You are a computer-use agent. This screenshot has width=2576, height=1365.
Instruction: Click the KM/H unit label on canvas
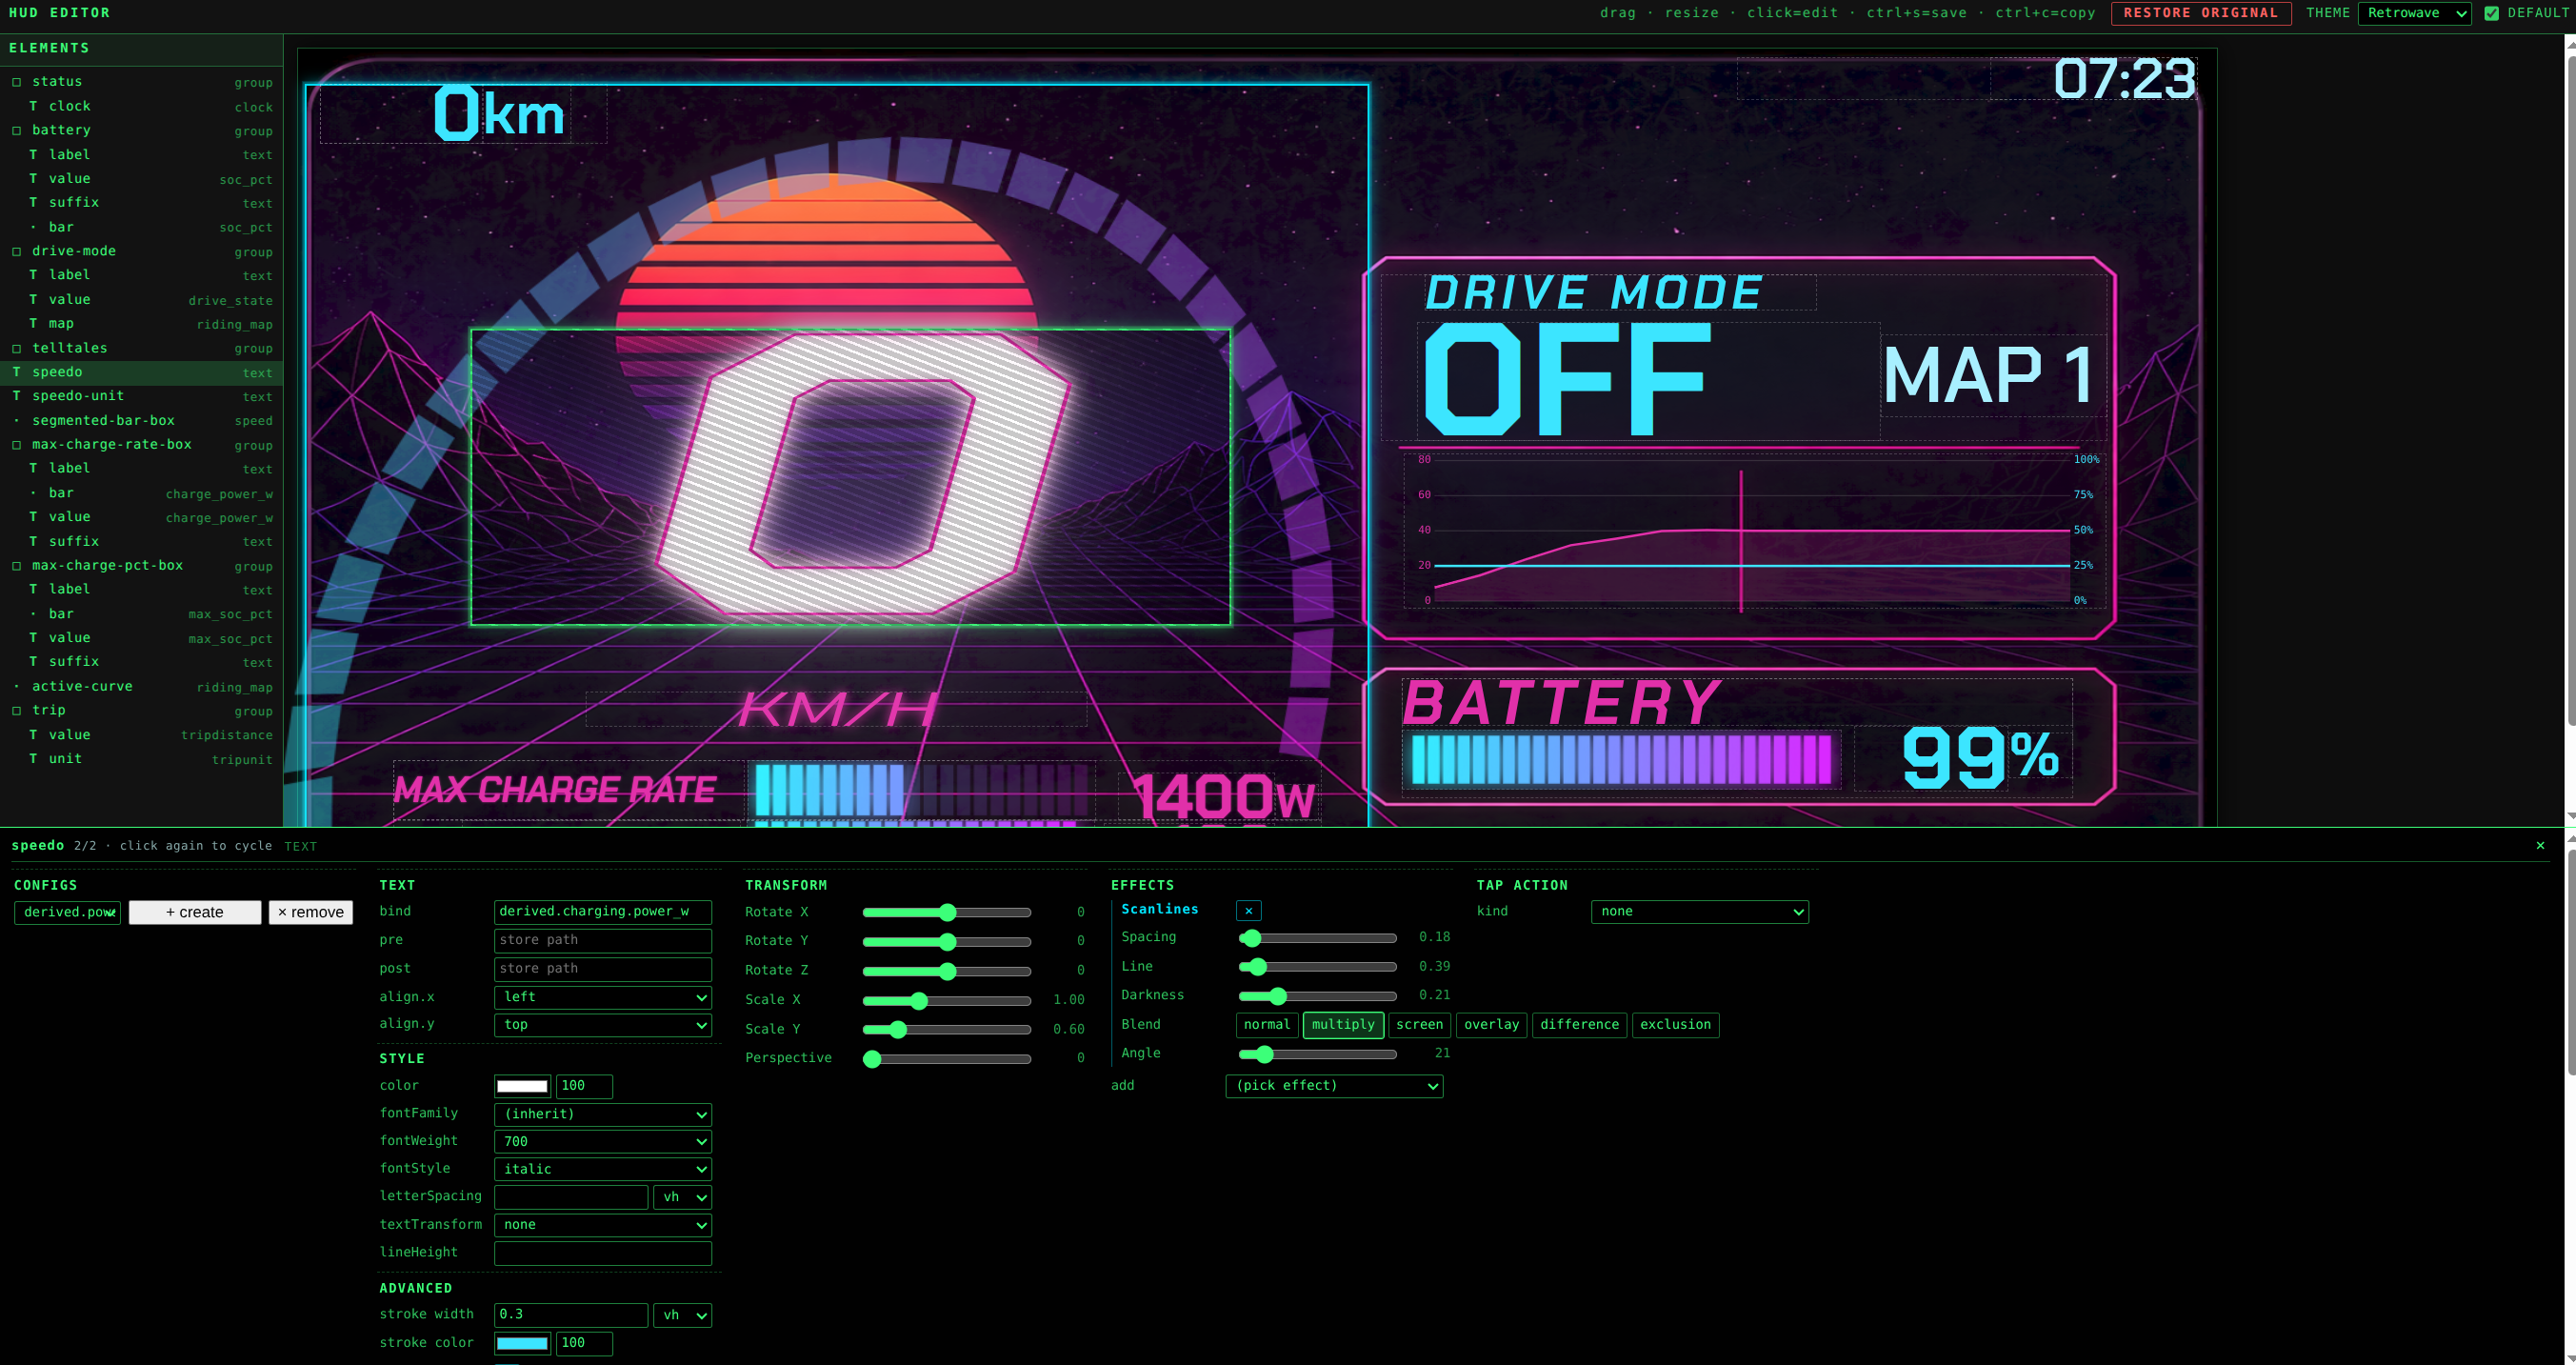837,710
